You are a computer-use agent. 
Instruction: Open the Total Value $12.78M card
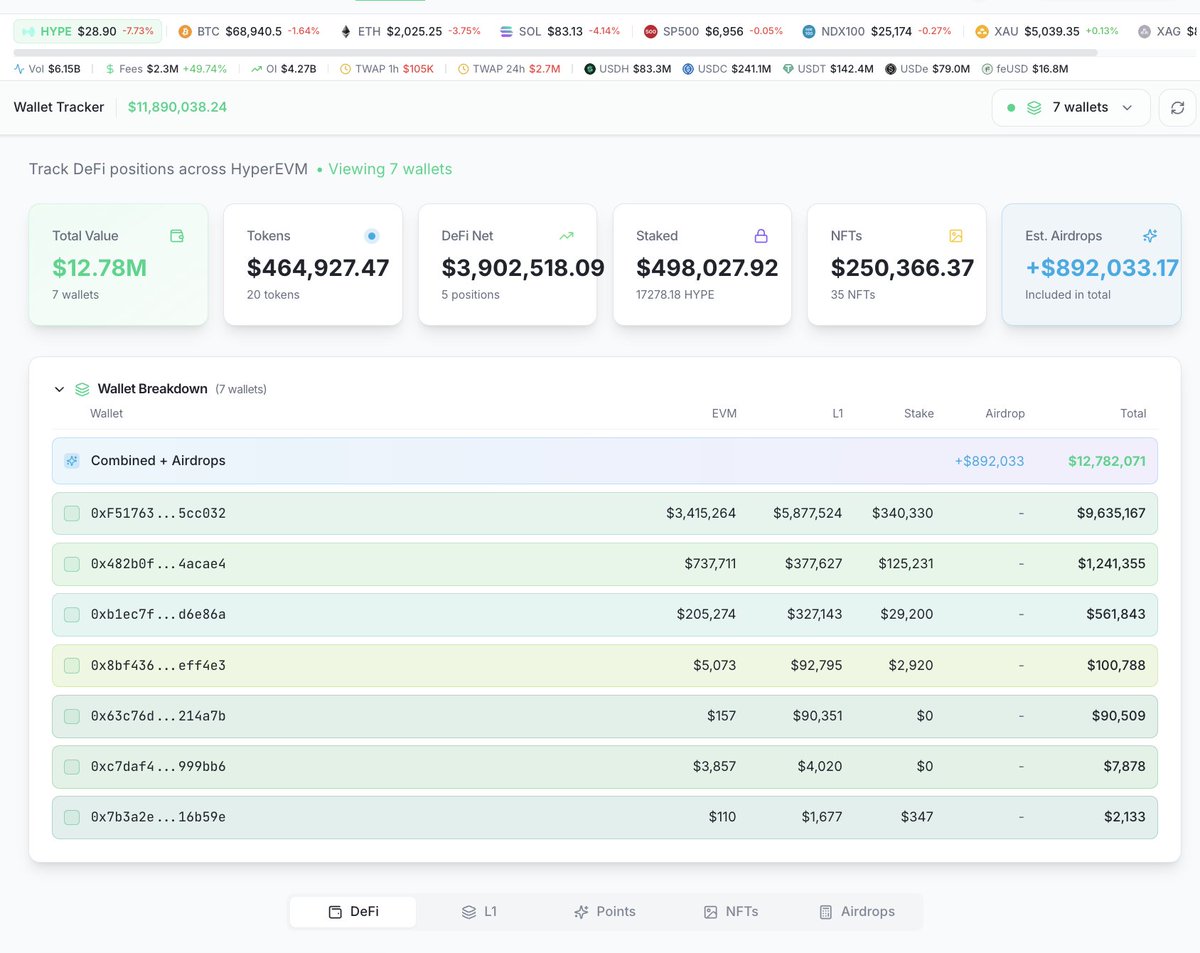[x=118, y=265]
